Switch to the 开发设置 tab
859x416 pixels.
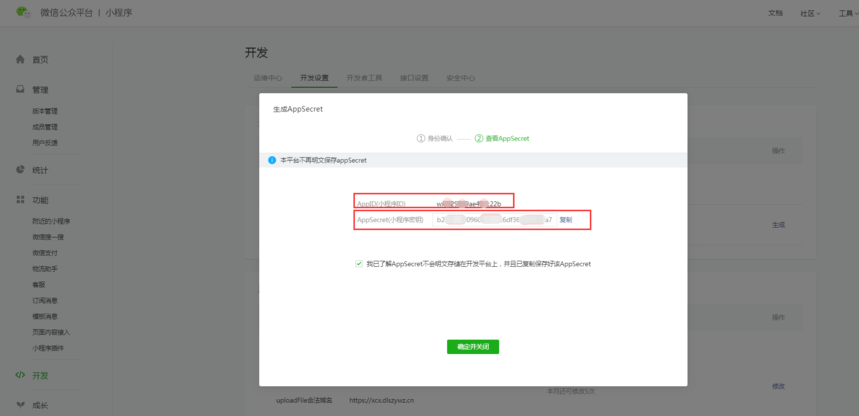[x=314, y=78]
